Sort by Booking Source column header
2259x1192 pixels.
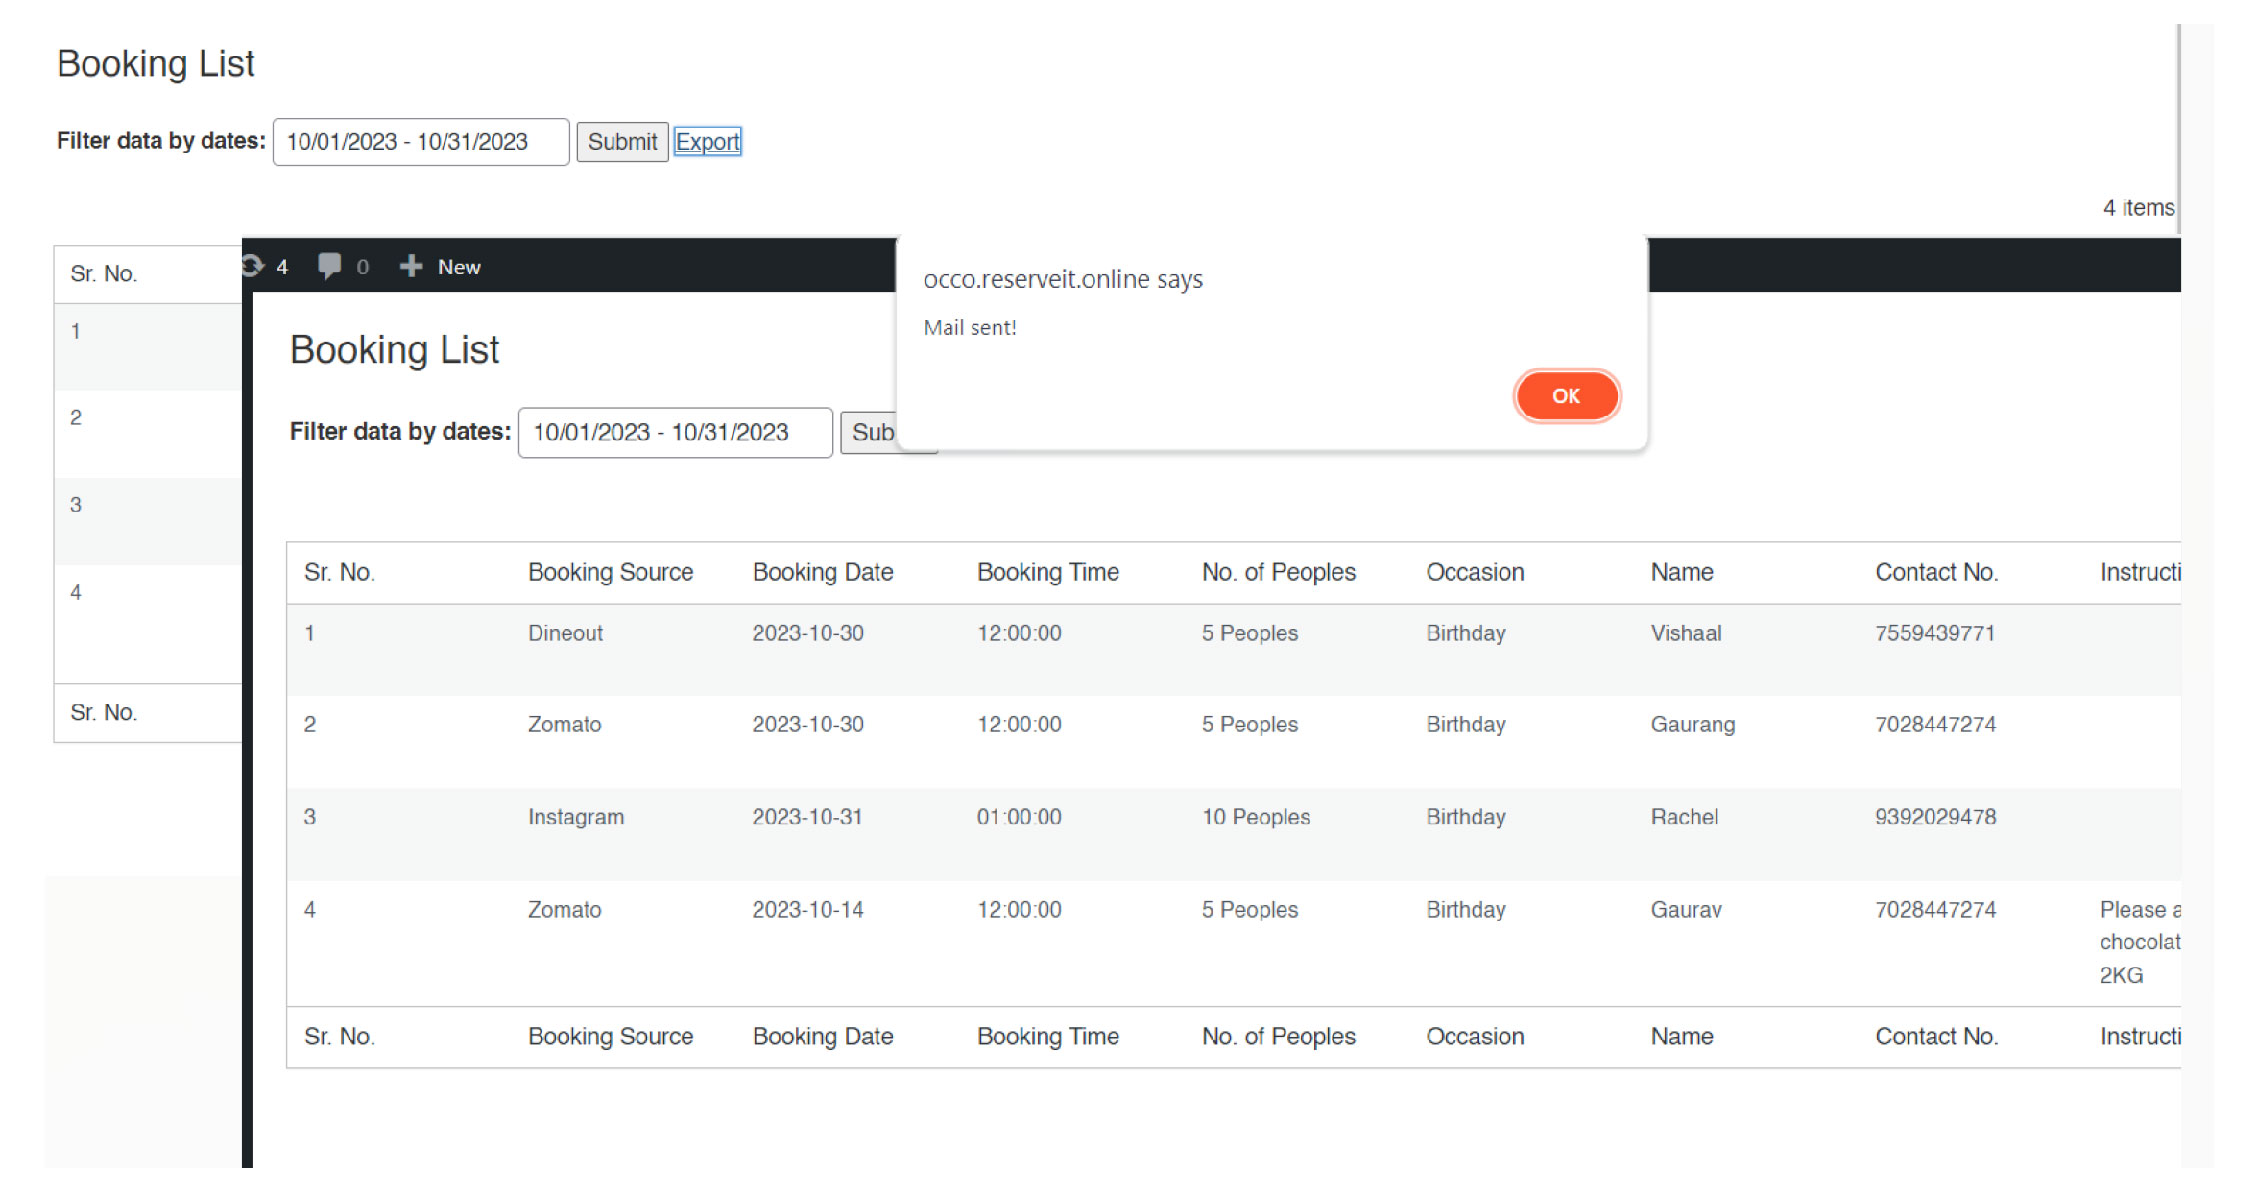(x=610, y=572)
